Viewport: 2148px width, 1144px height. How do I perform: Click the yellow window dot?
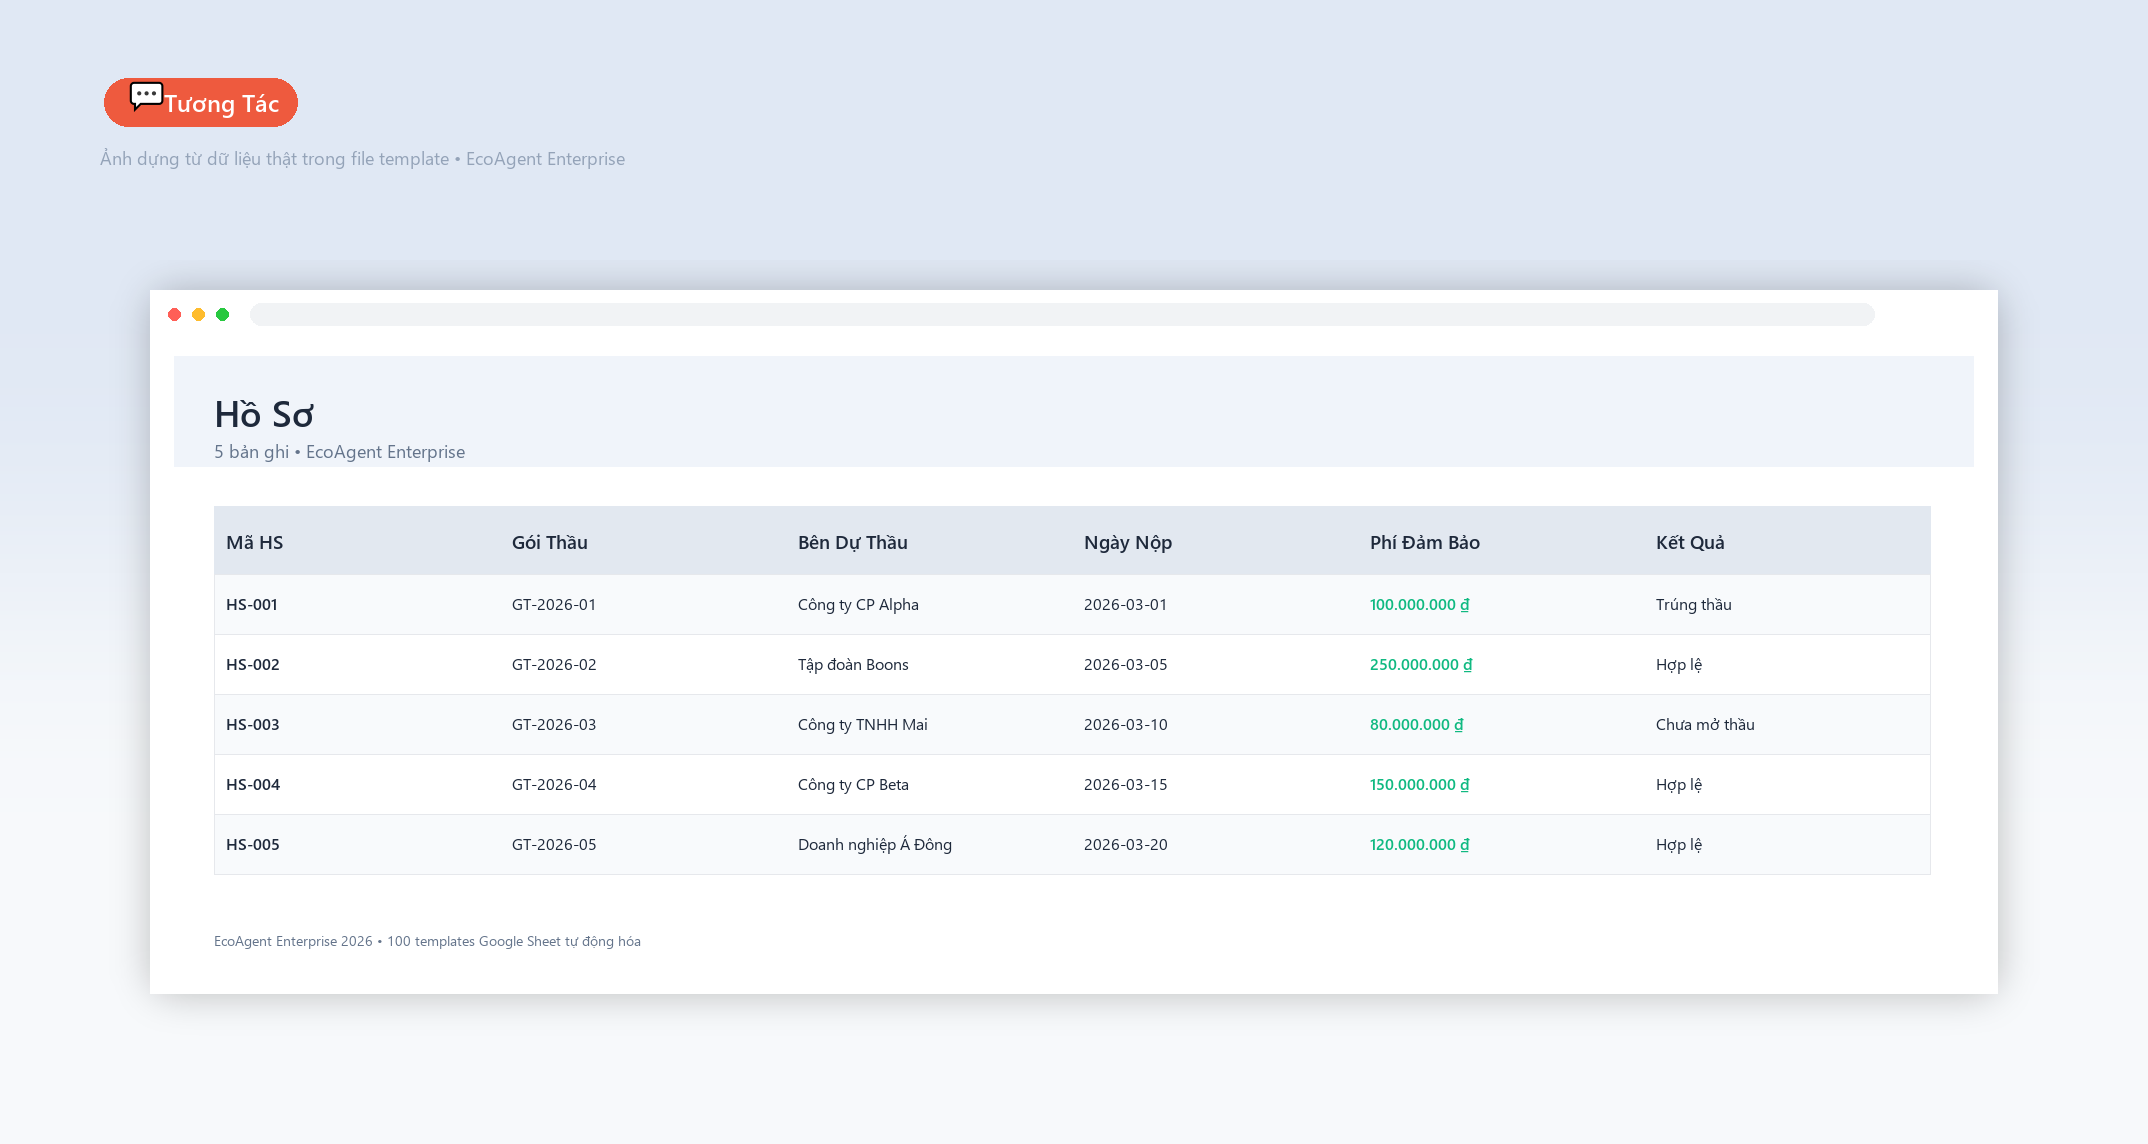199,315
